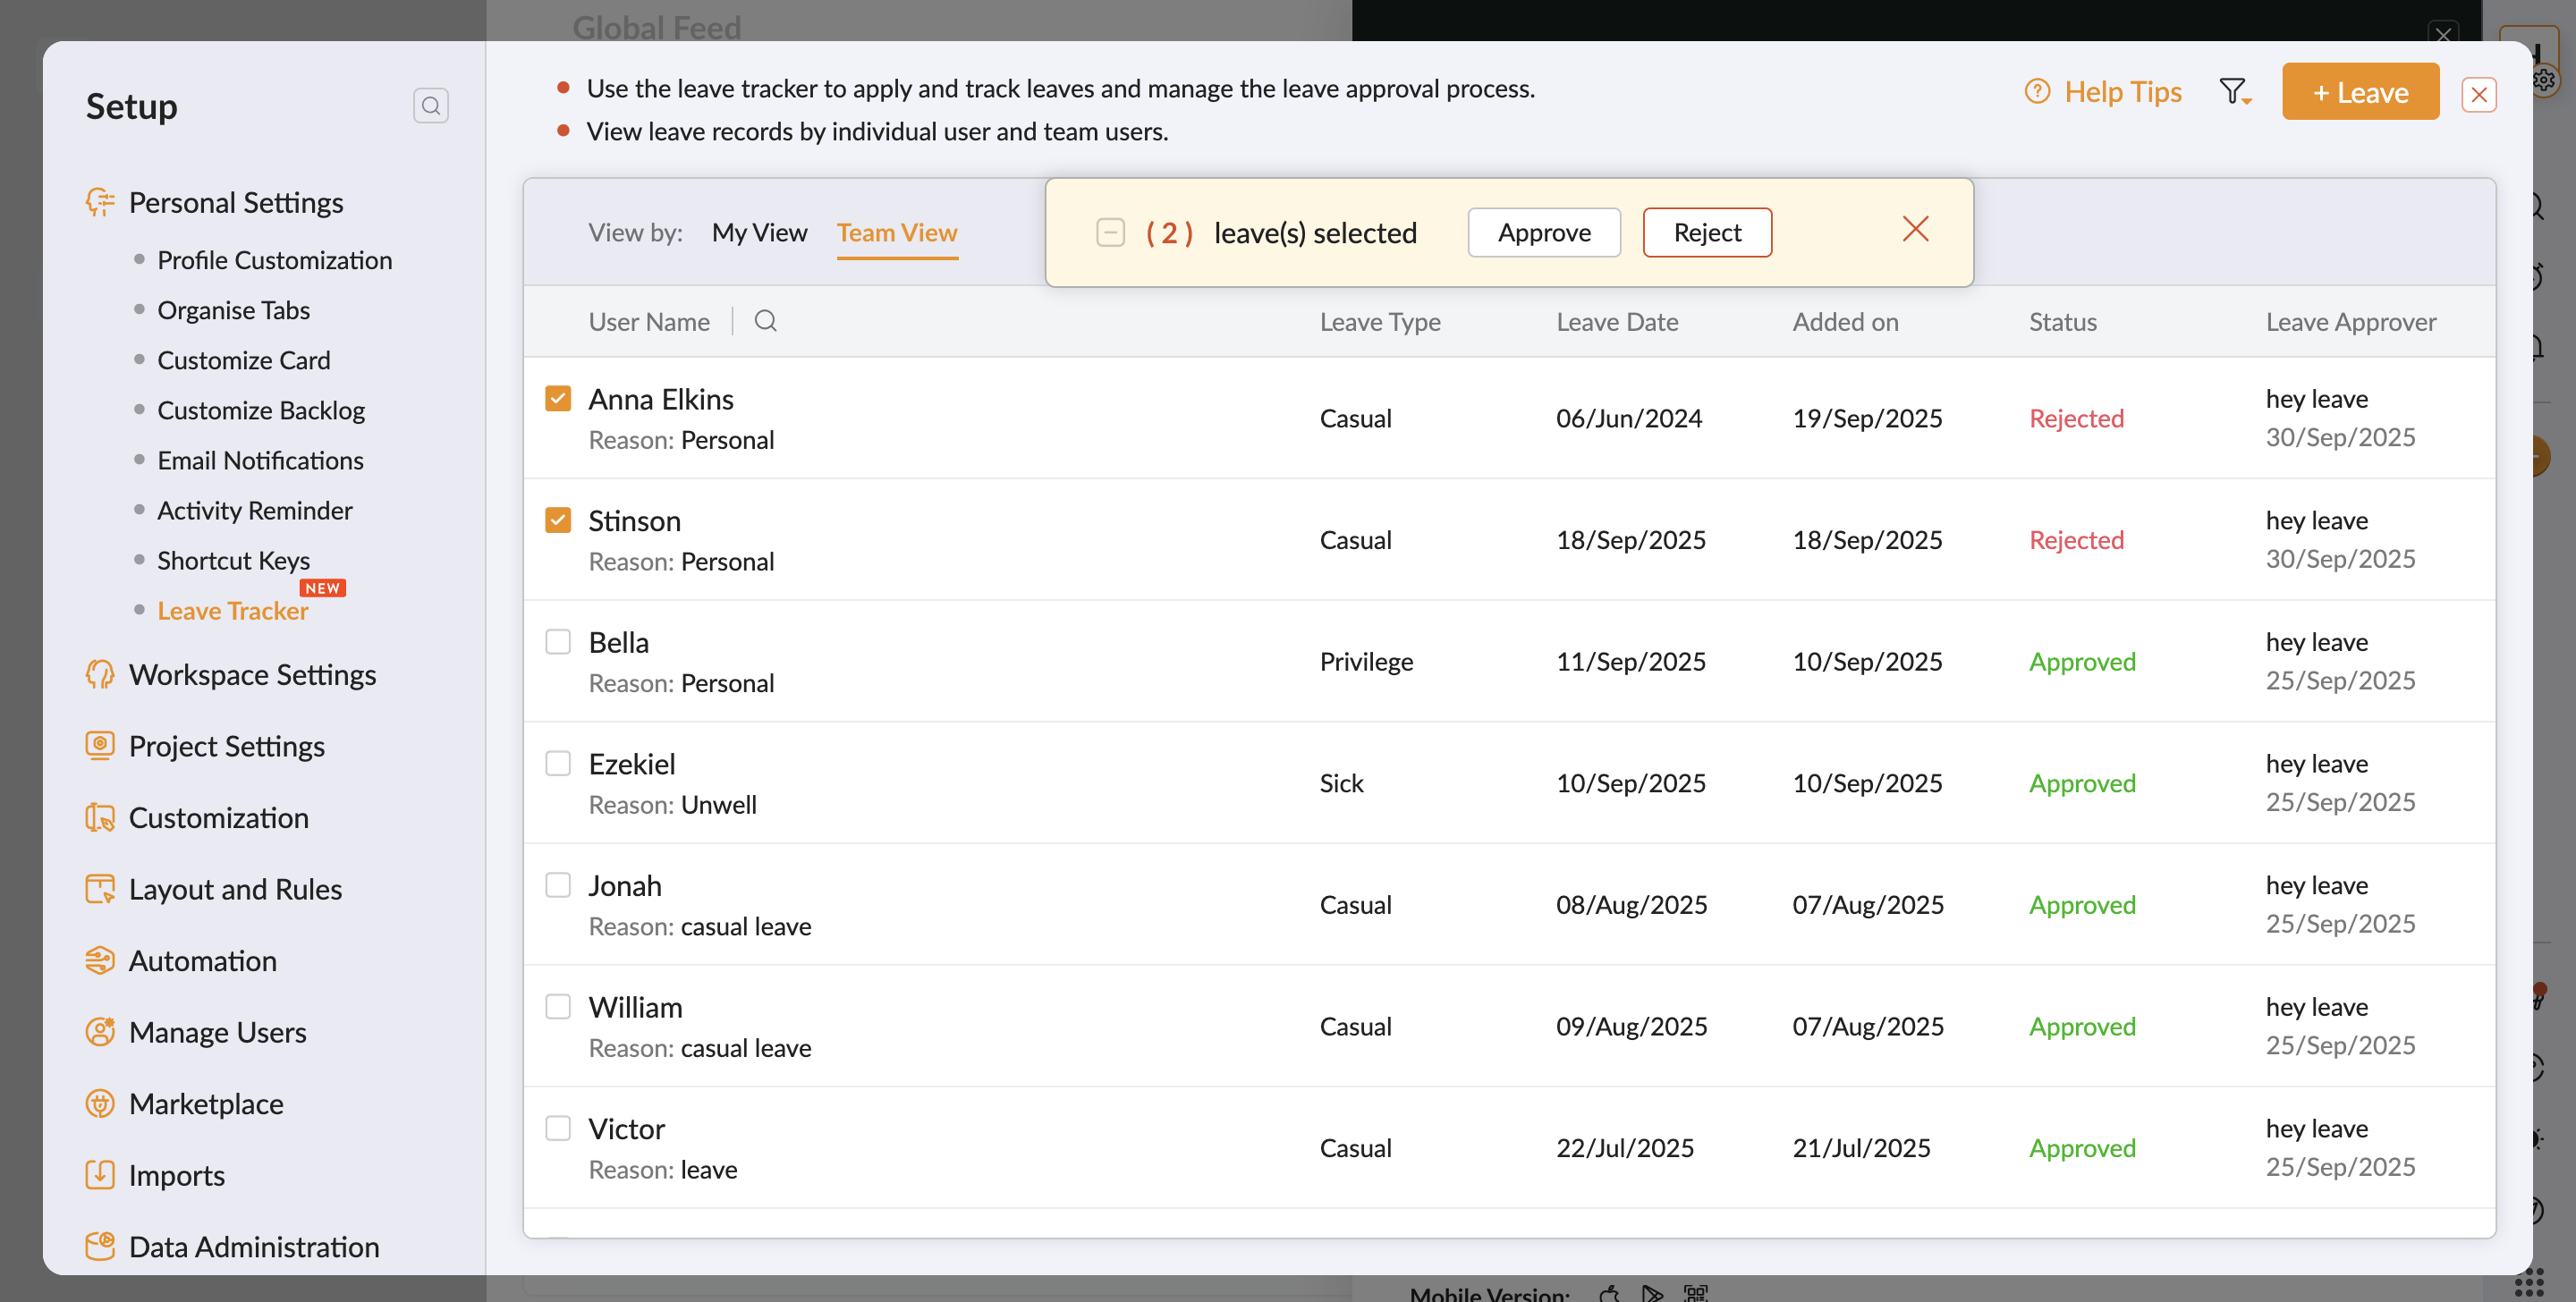Image resolution: width=2576 pixels, height=1302 pixels.
Task: Click the Marketplace sidebar icon
Action: click(x=100, y=1103)
